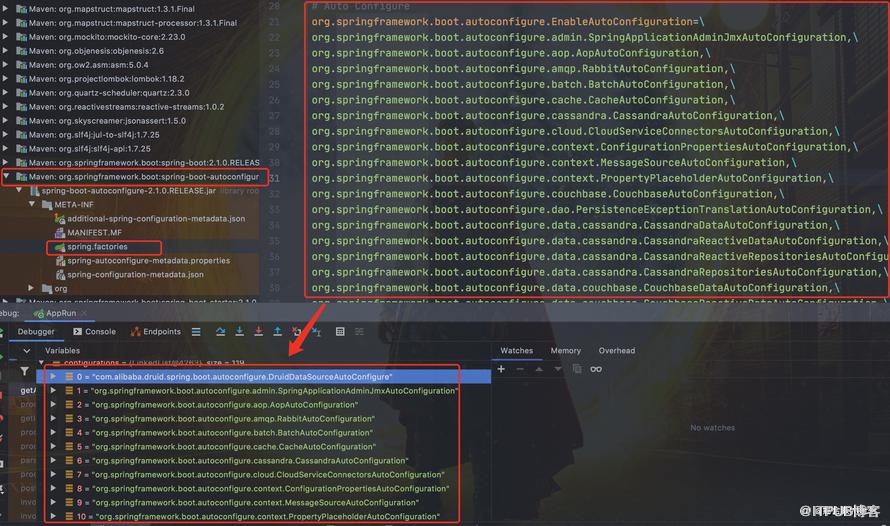Select the Watches tab
The height and width of the screenshot is (526, 890).
pos(517,351)
